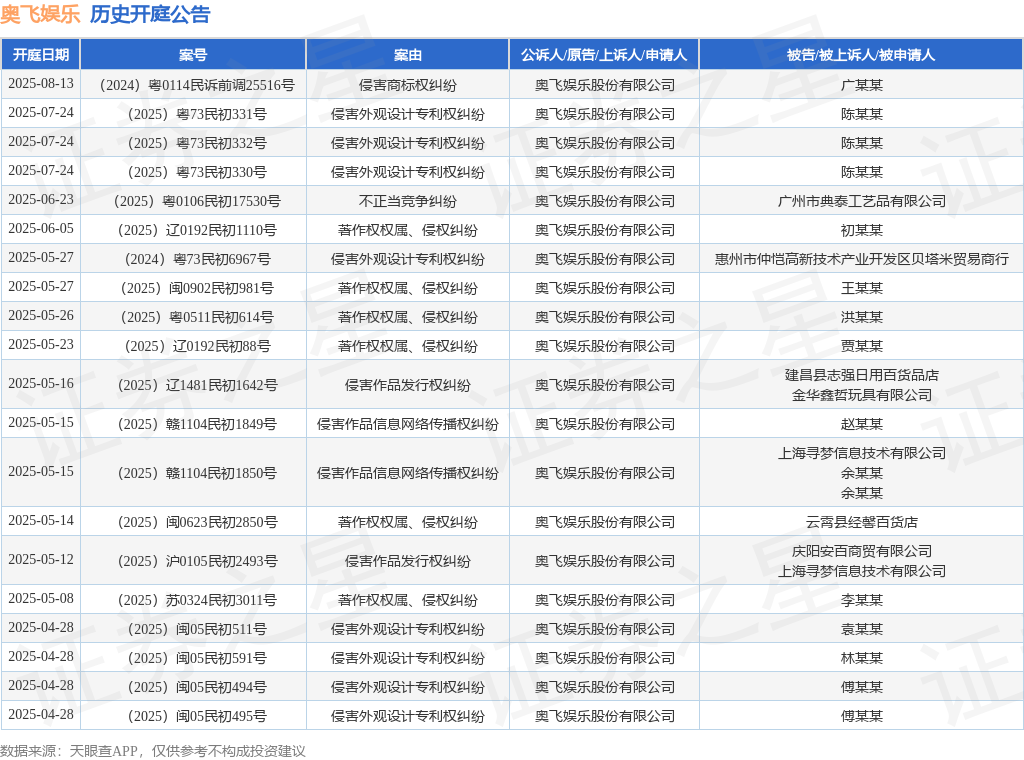Select case number 辽0192民初1110号
The width and height of the screenshot is (1024, 760).
(197, 230)
